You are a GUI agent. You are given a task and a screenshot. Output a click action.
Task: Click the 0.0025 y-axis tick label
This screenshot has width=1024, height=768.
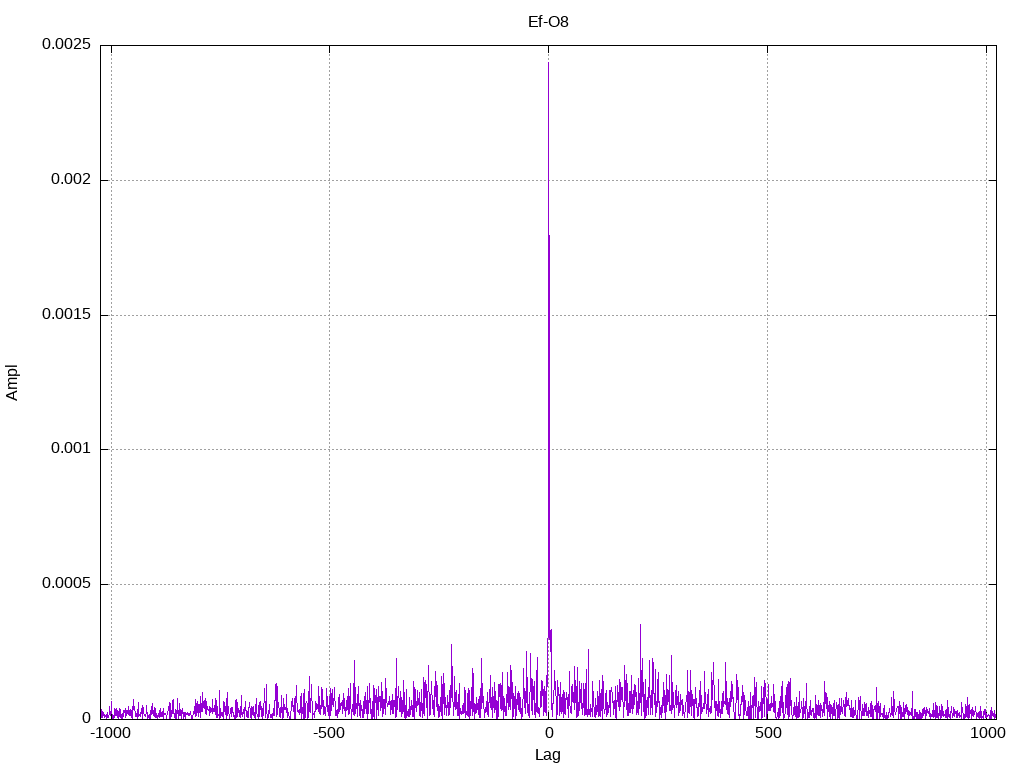tap(66, 44)
